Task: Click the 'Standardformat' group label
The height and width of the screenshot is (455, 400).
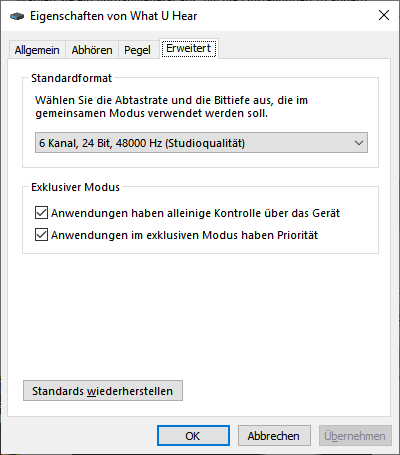Action: (71, 78)
